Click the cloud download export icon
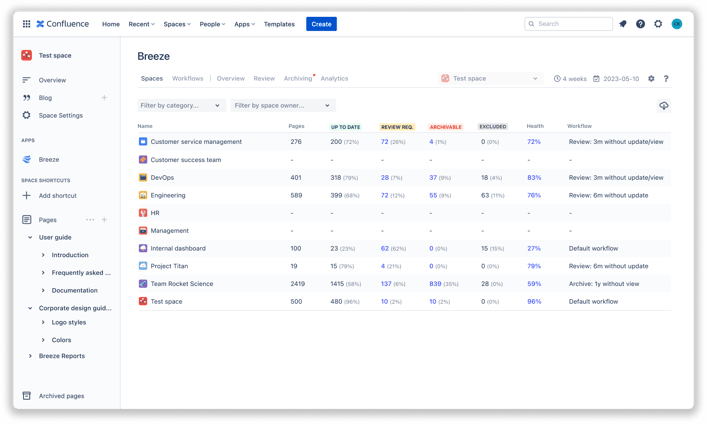 point(664,106)
